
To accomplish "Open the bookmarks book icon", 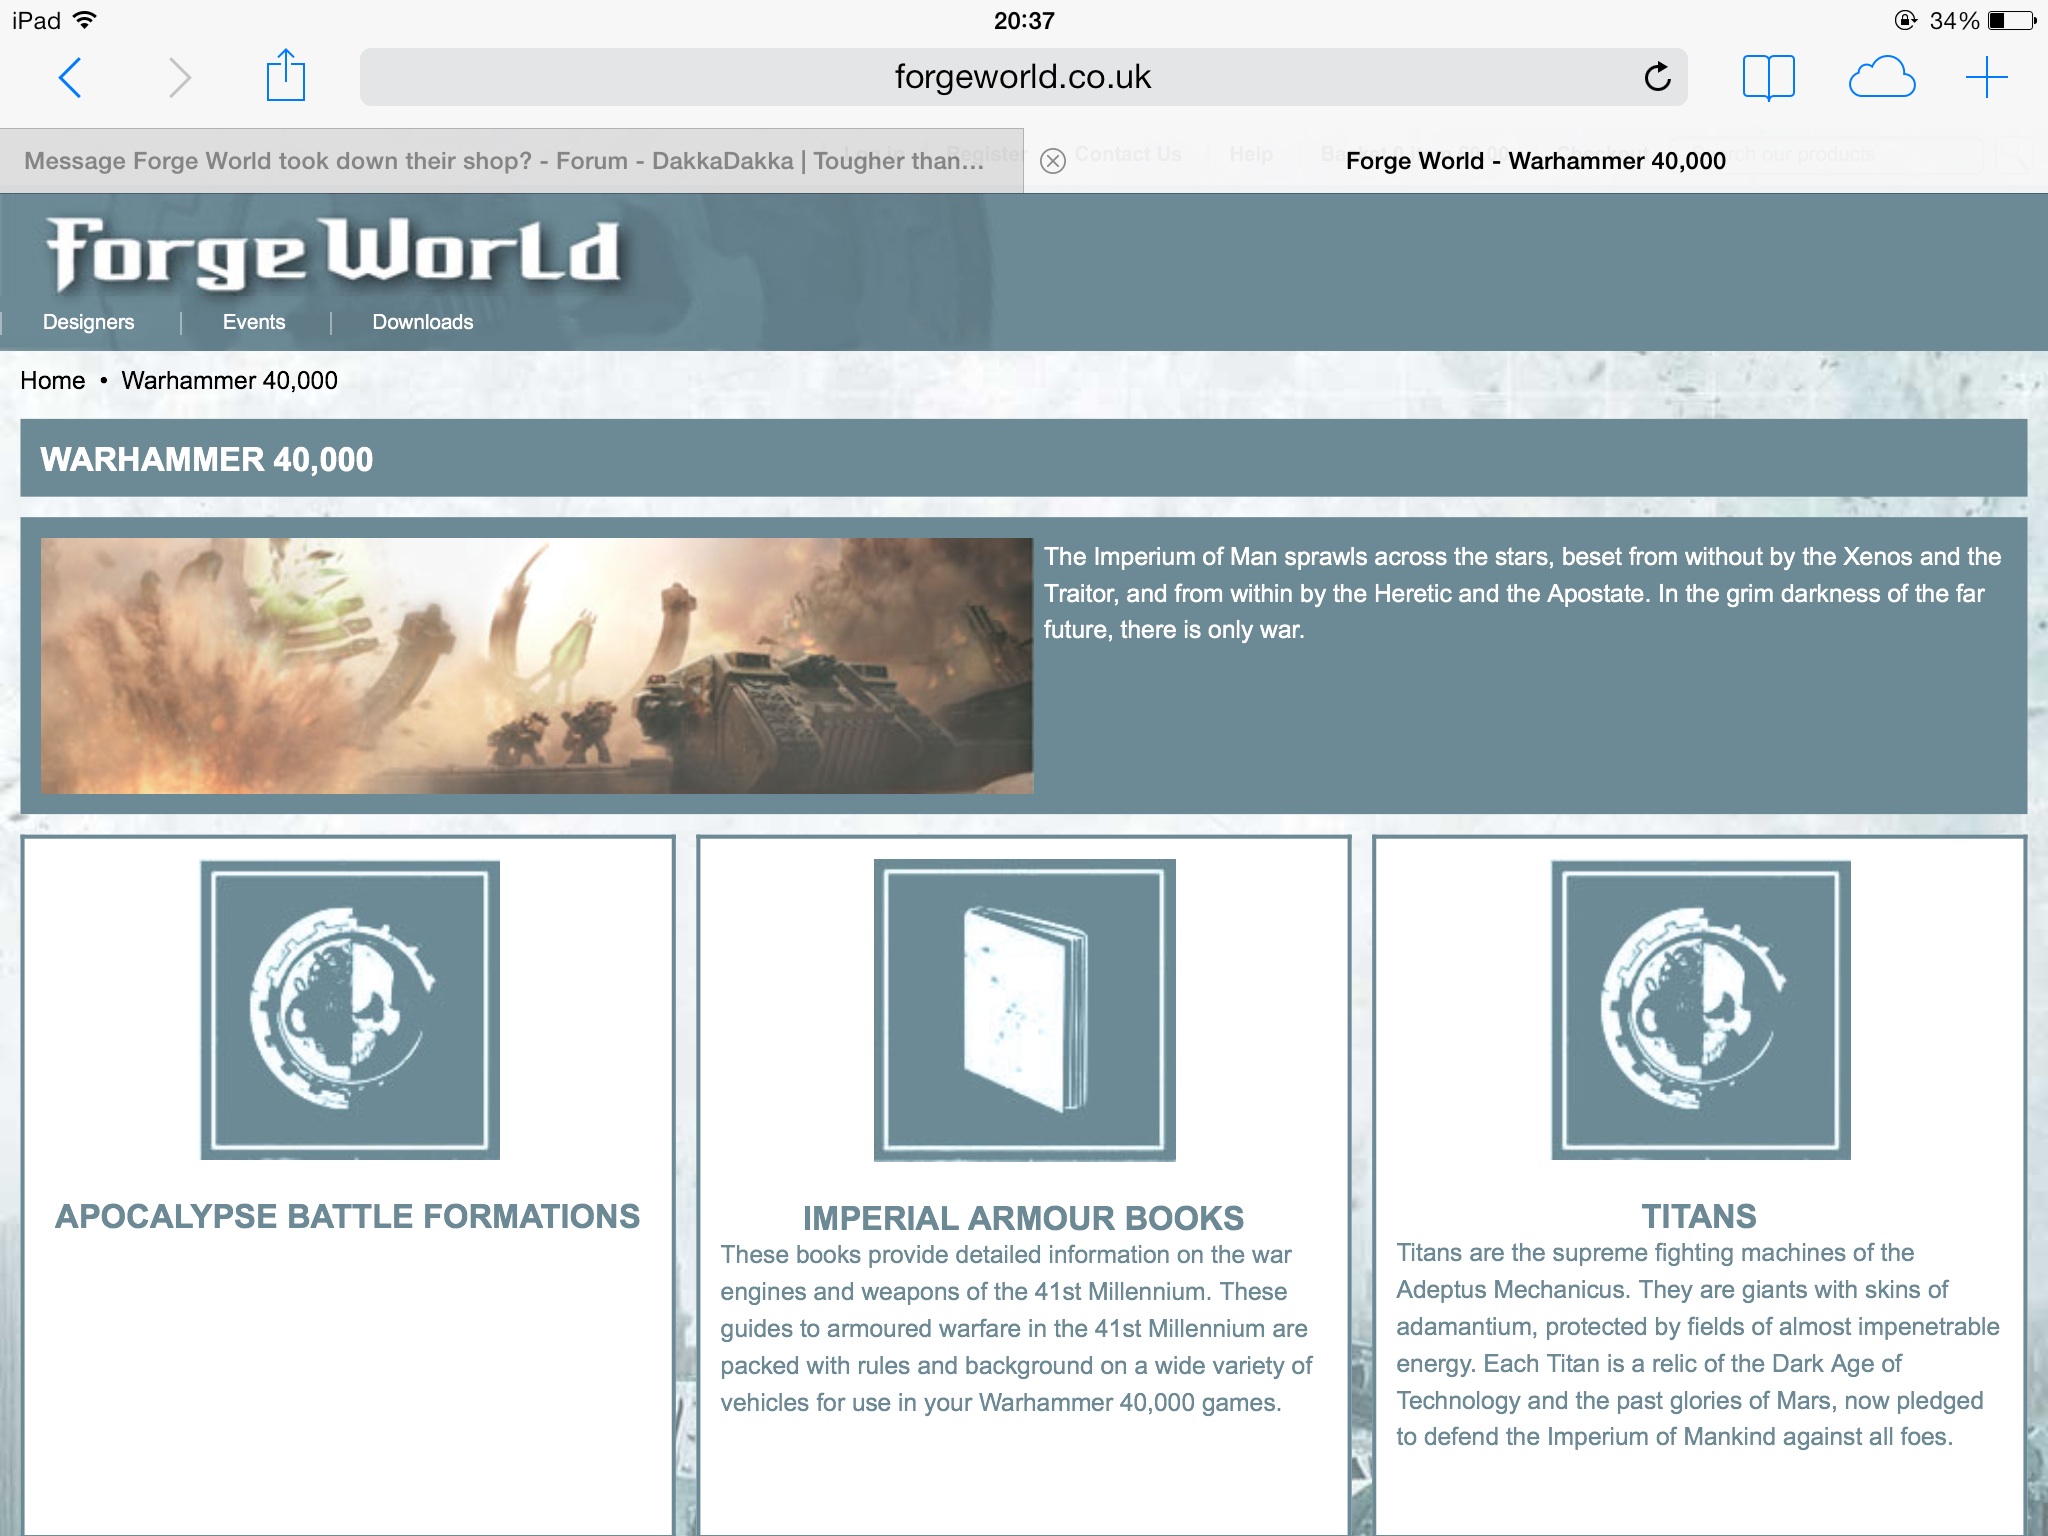I will tap(1768, 77).
